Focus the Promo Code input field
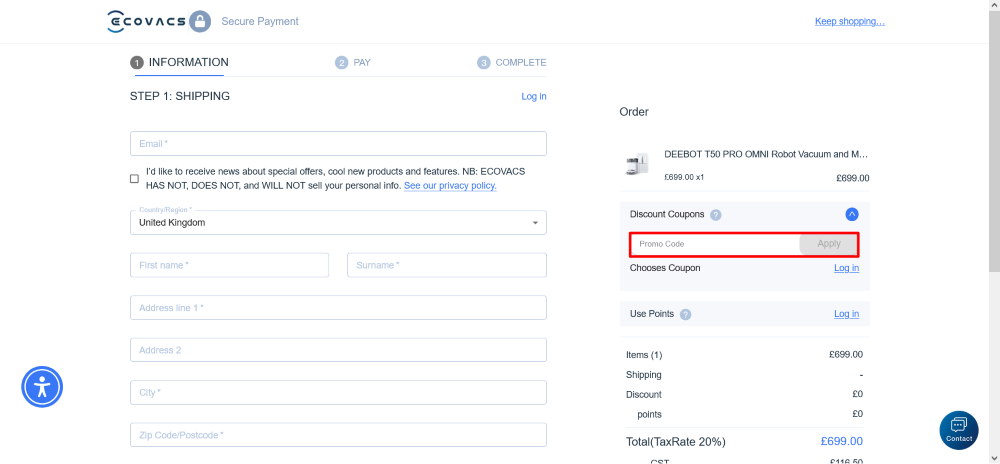The height and width of the screenshot is (464, 1000). (x=715, y=243)
